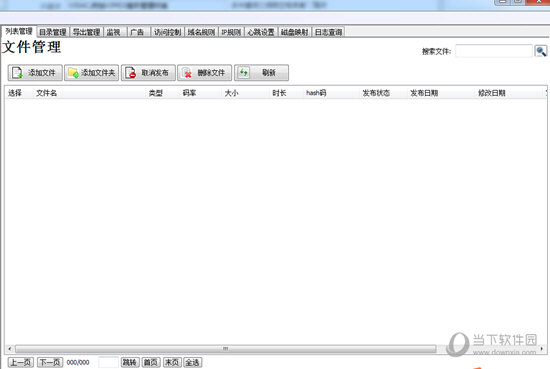Click the search magnifier icon
Viewport: 550px width, 369px height.
click(x=541, y=51)
